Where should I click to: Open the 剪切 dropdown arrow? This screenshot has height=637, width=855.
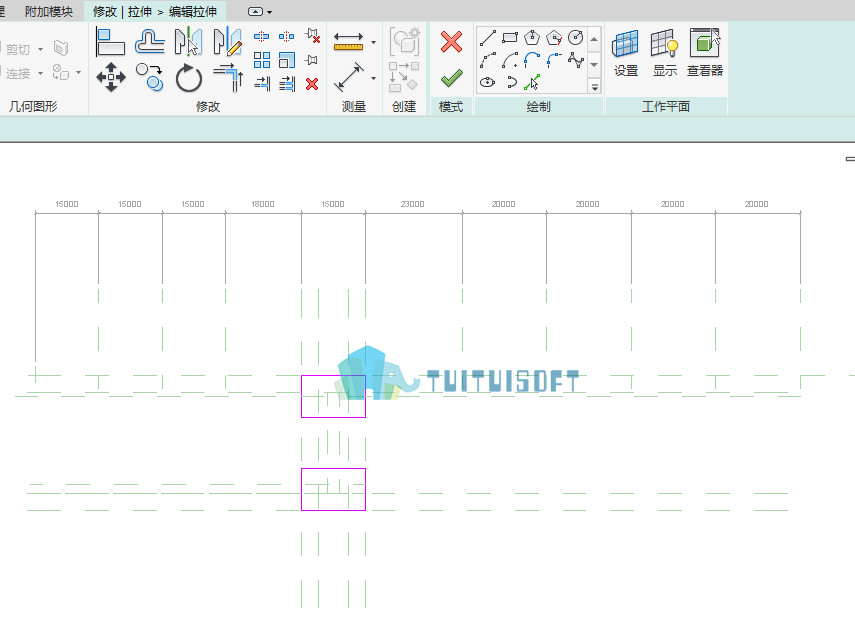40,49
